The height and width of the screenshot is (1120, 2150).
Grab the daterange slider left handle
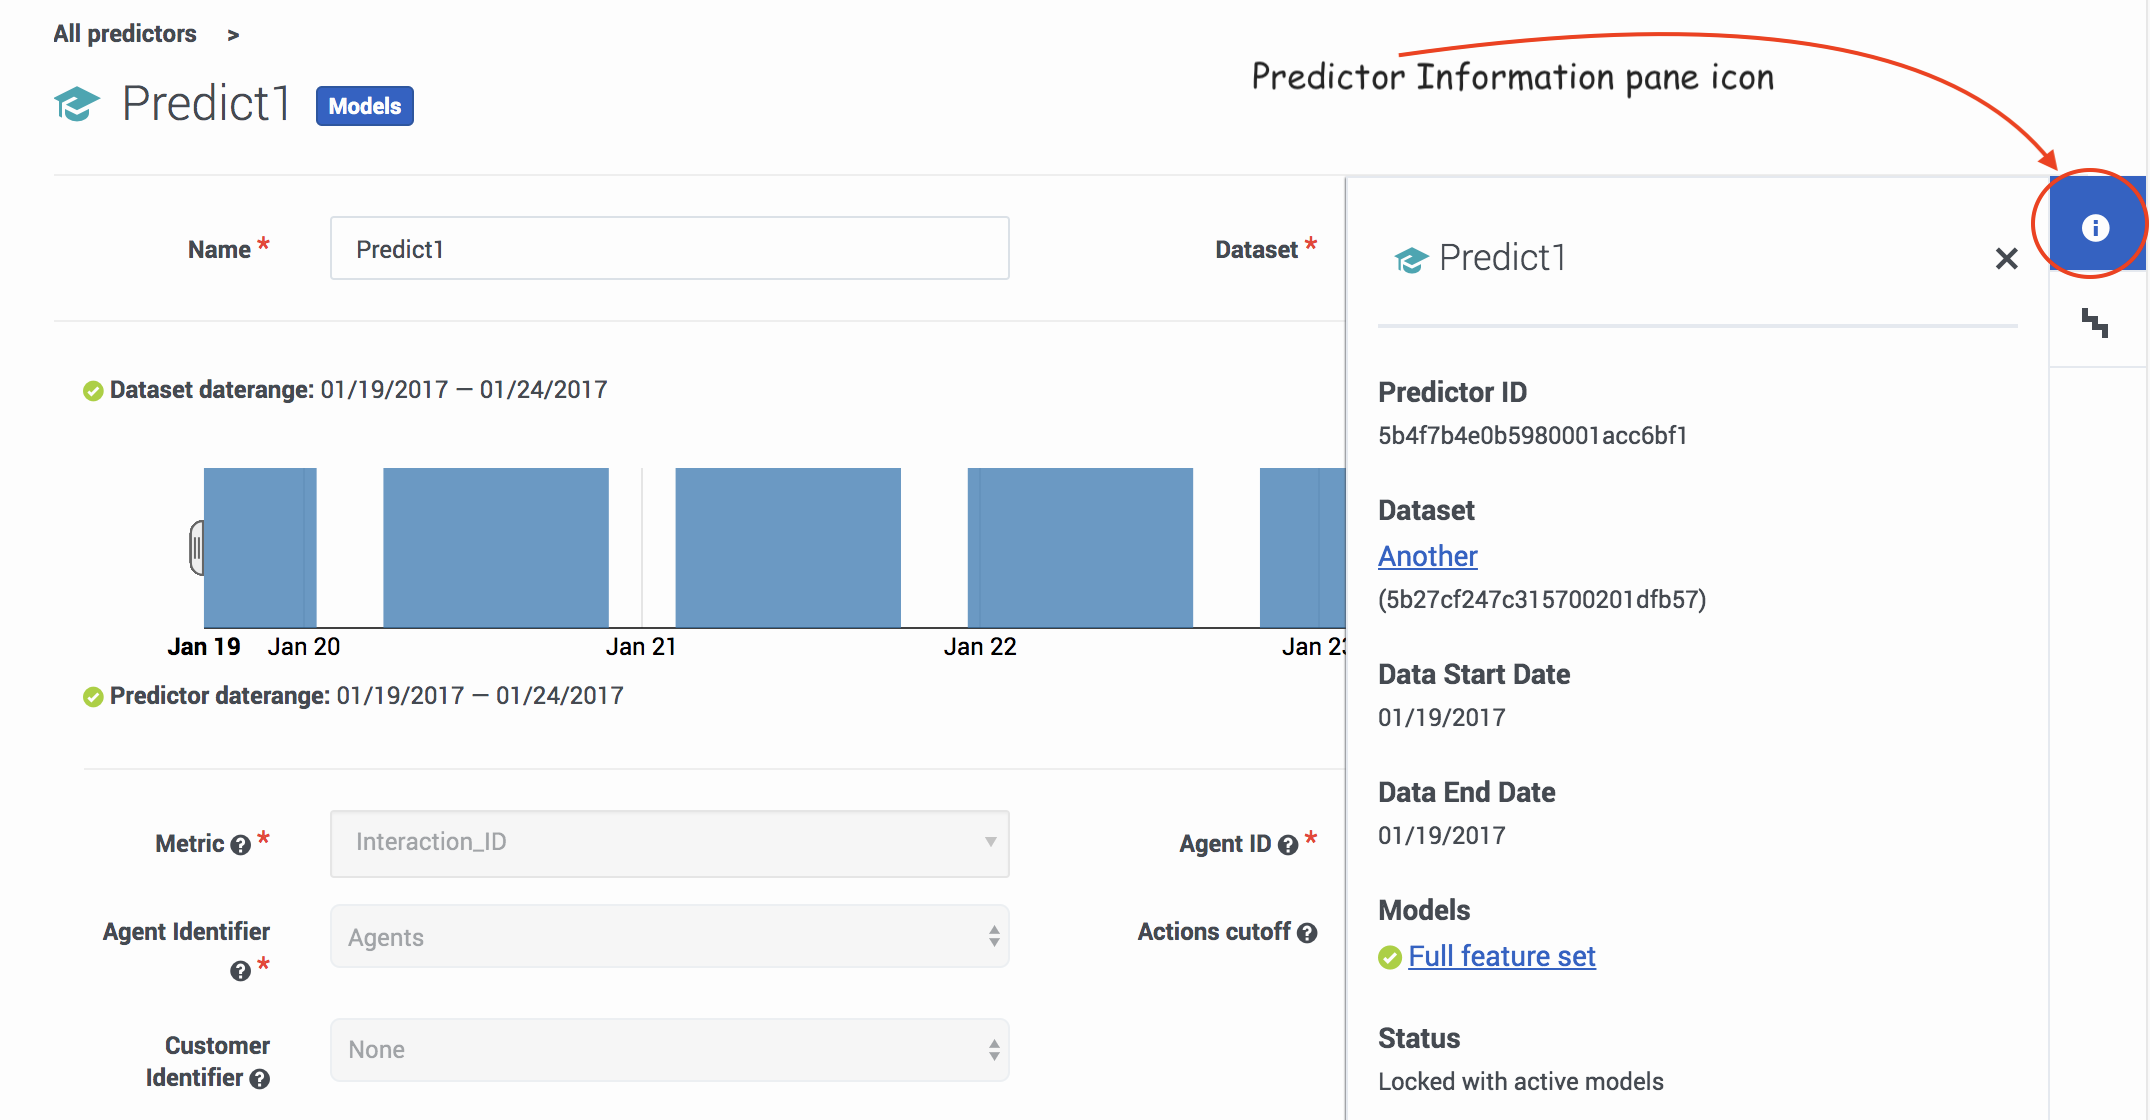(x=197, y=547)
